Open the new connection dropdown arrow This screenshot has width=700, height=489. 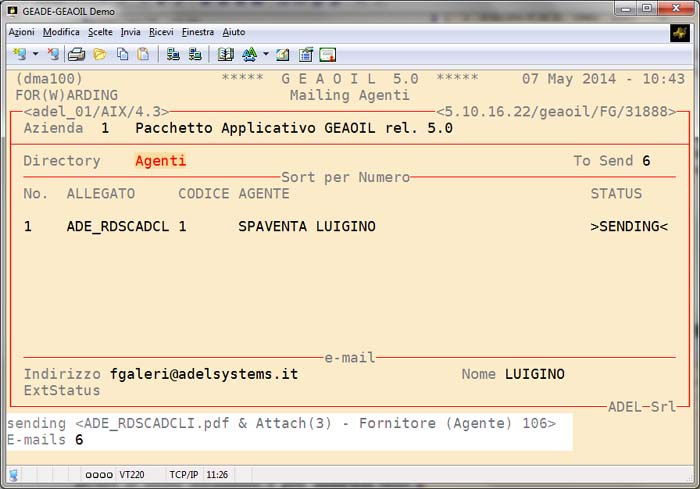pos(35,54)
